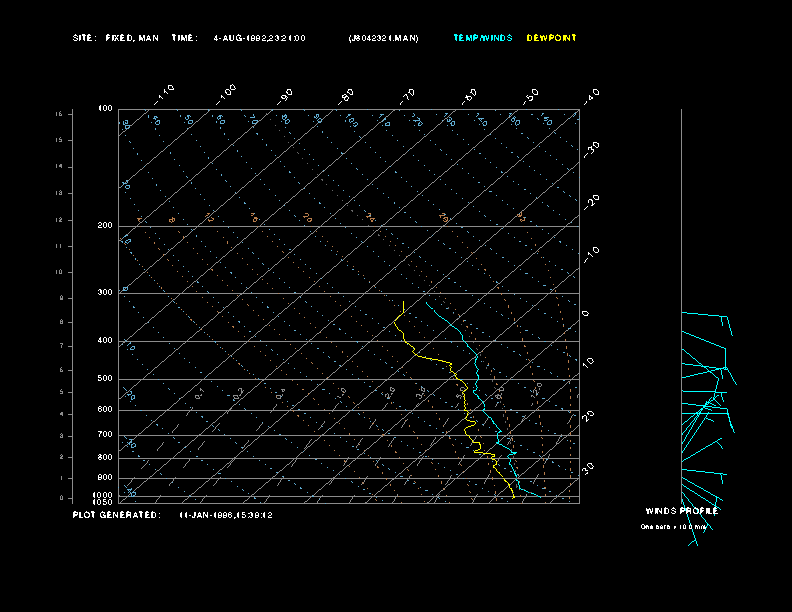Viewport: 792px width, 612px height.
Task: Click the "TIME:" header label
Action: point(184,38)
